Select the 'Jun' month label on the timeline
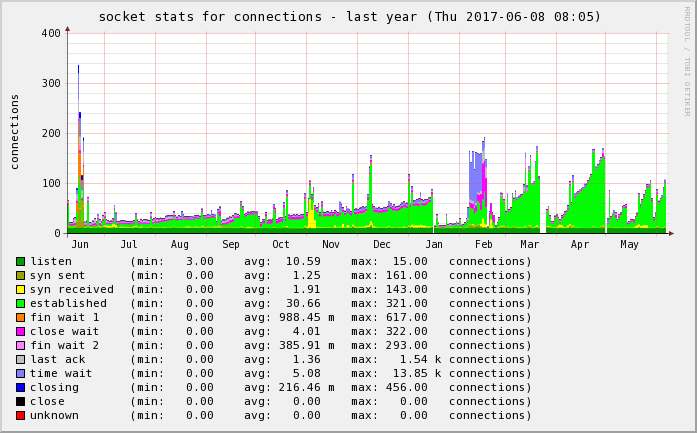697x433 pixels. 80,244
